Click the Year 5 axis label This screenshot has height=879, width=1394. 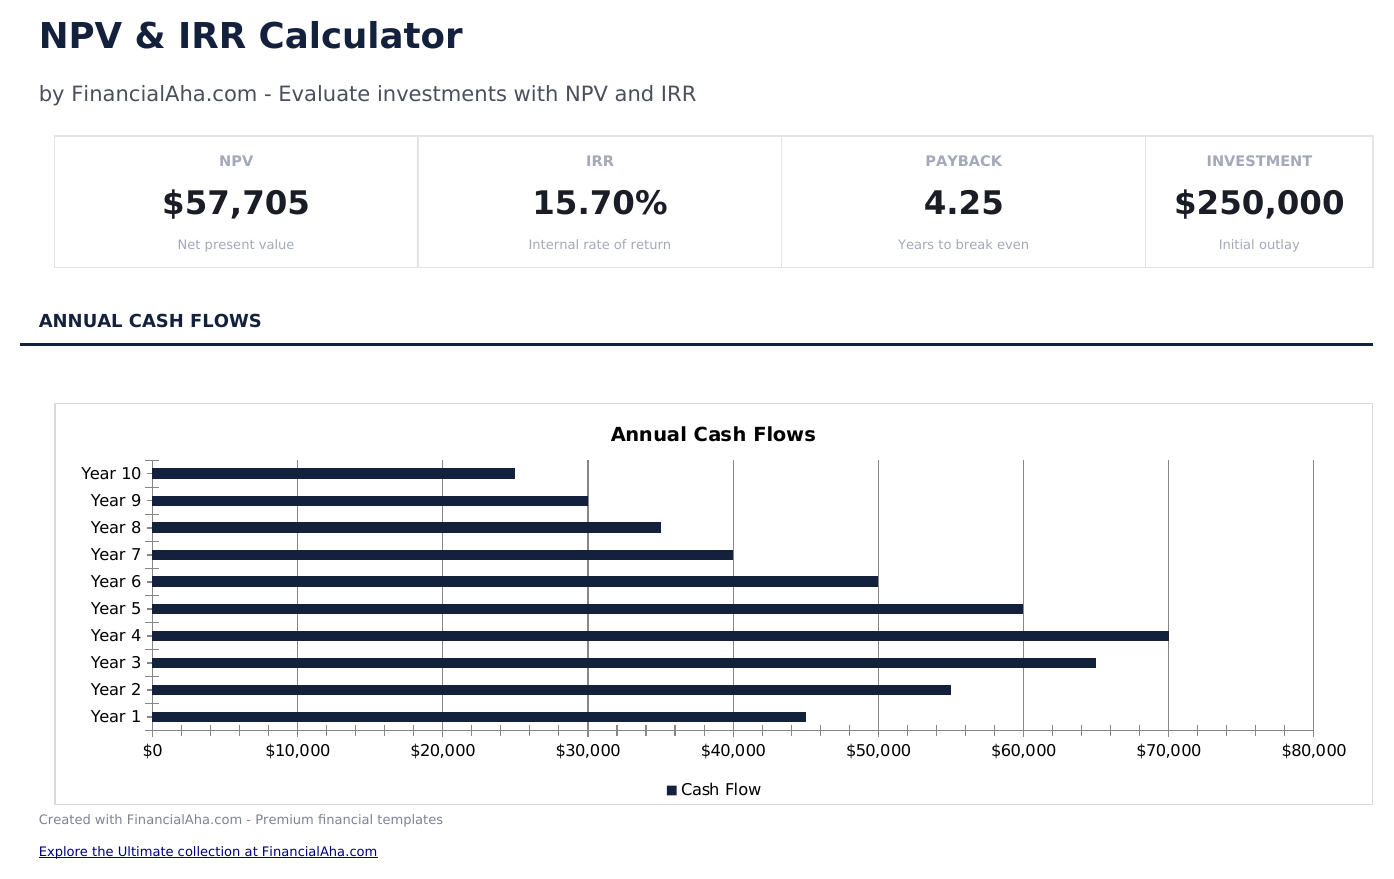[116, 609]
